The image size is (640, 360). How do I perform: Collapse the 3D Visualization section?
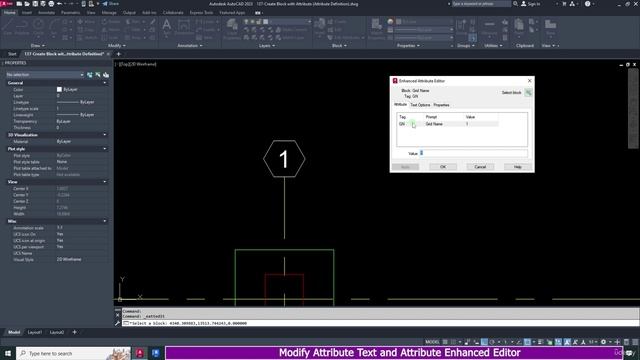tap(105, 135)
